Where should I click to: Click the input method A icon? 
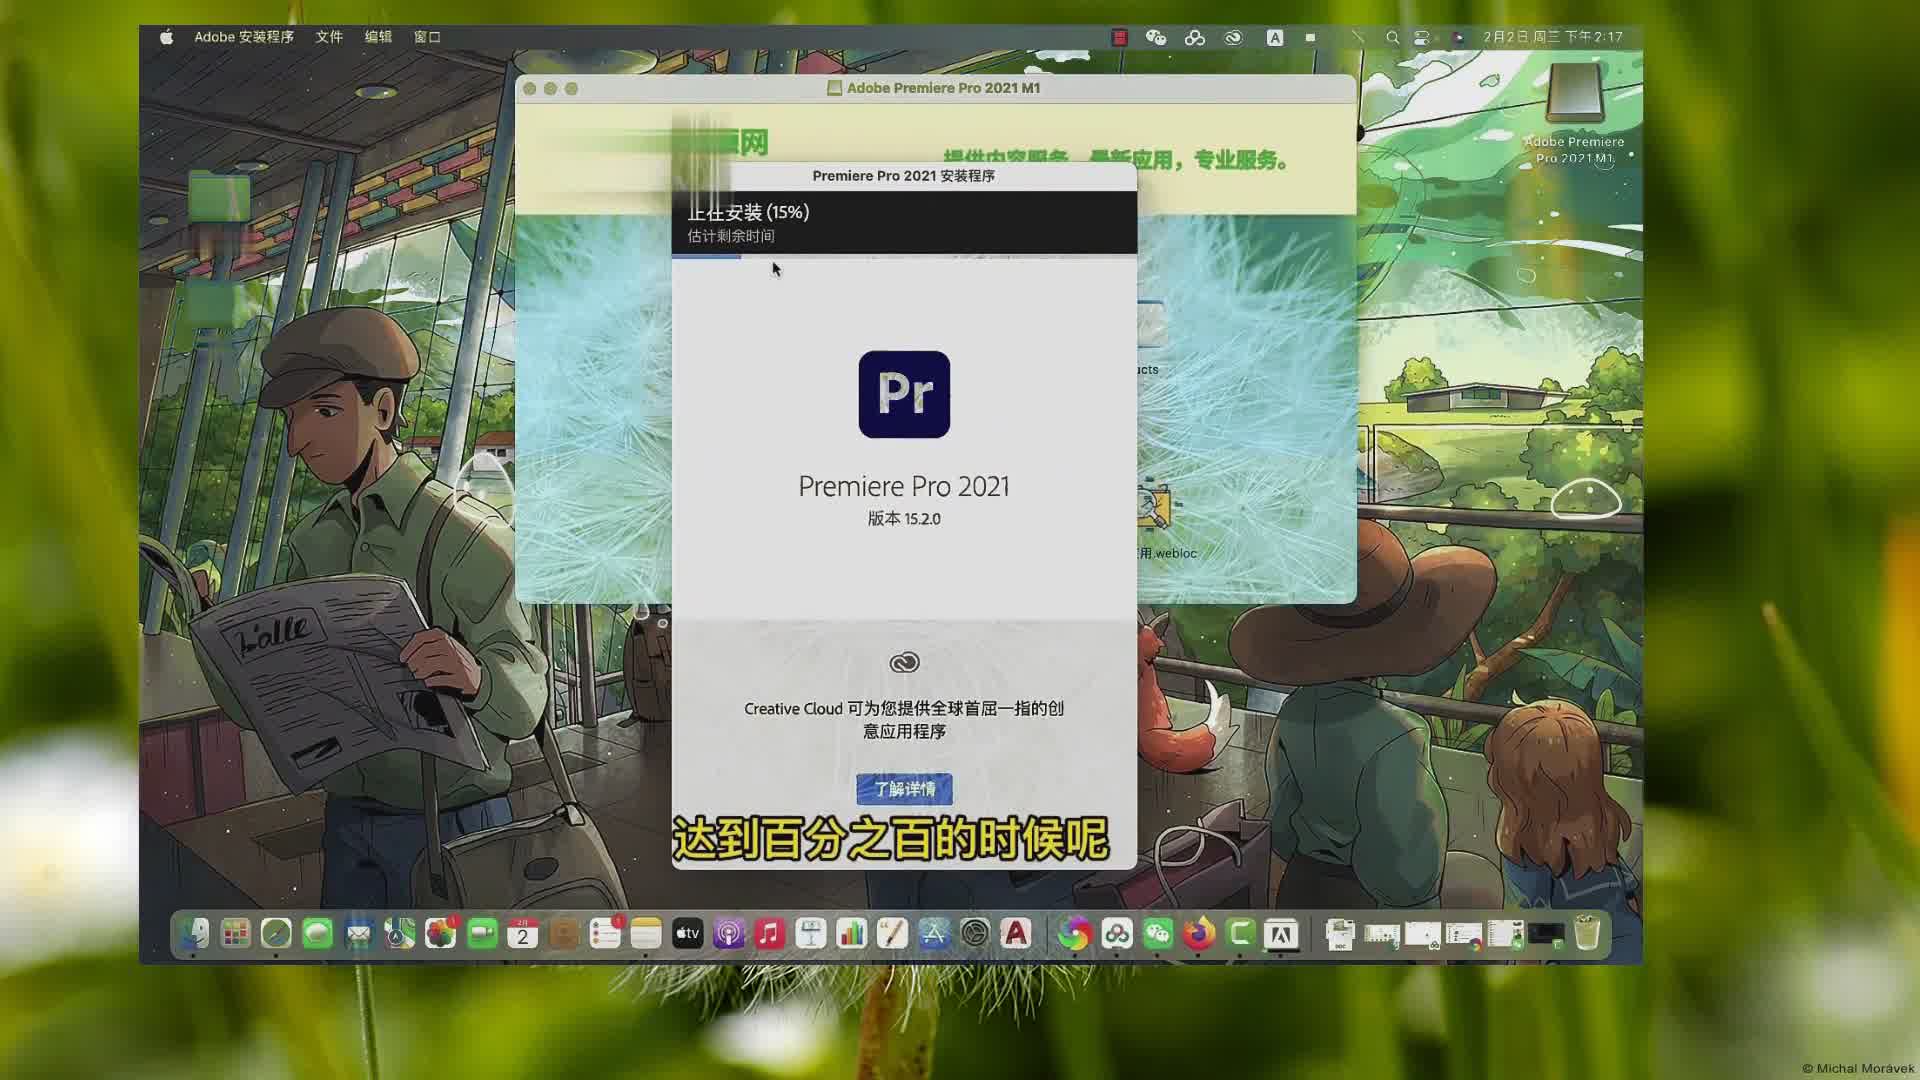point(1275,37)
